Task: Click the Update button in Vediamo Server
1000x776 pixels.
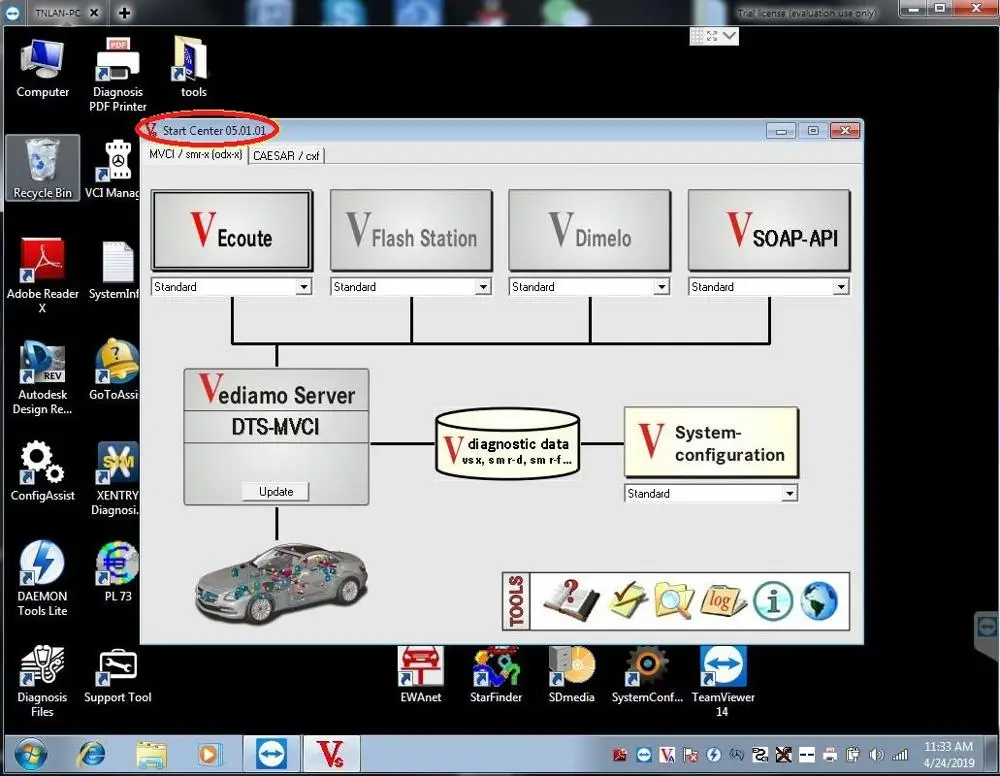Action: coord(276,492)
